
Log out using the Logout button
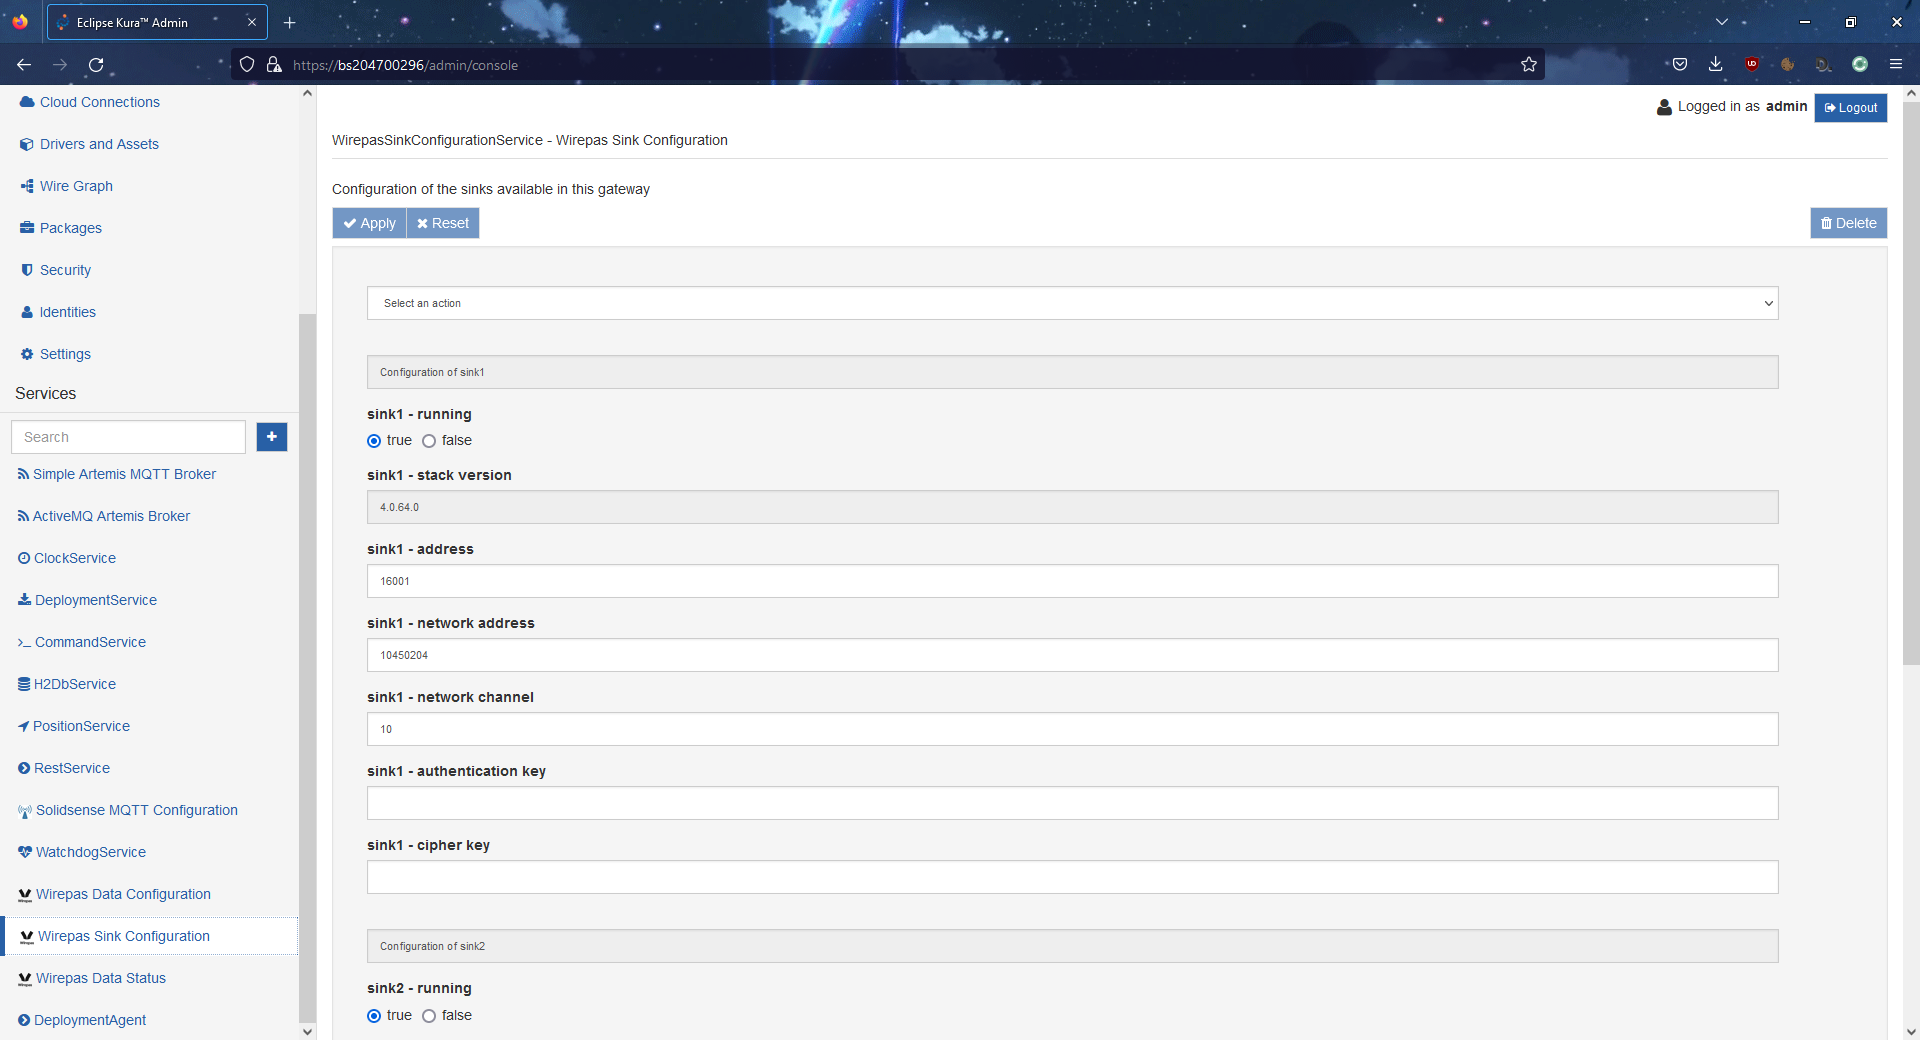pyautogui.click(x=1850, y=107)
